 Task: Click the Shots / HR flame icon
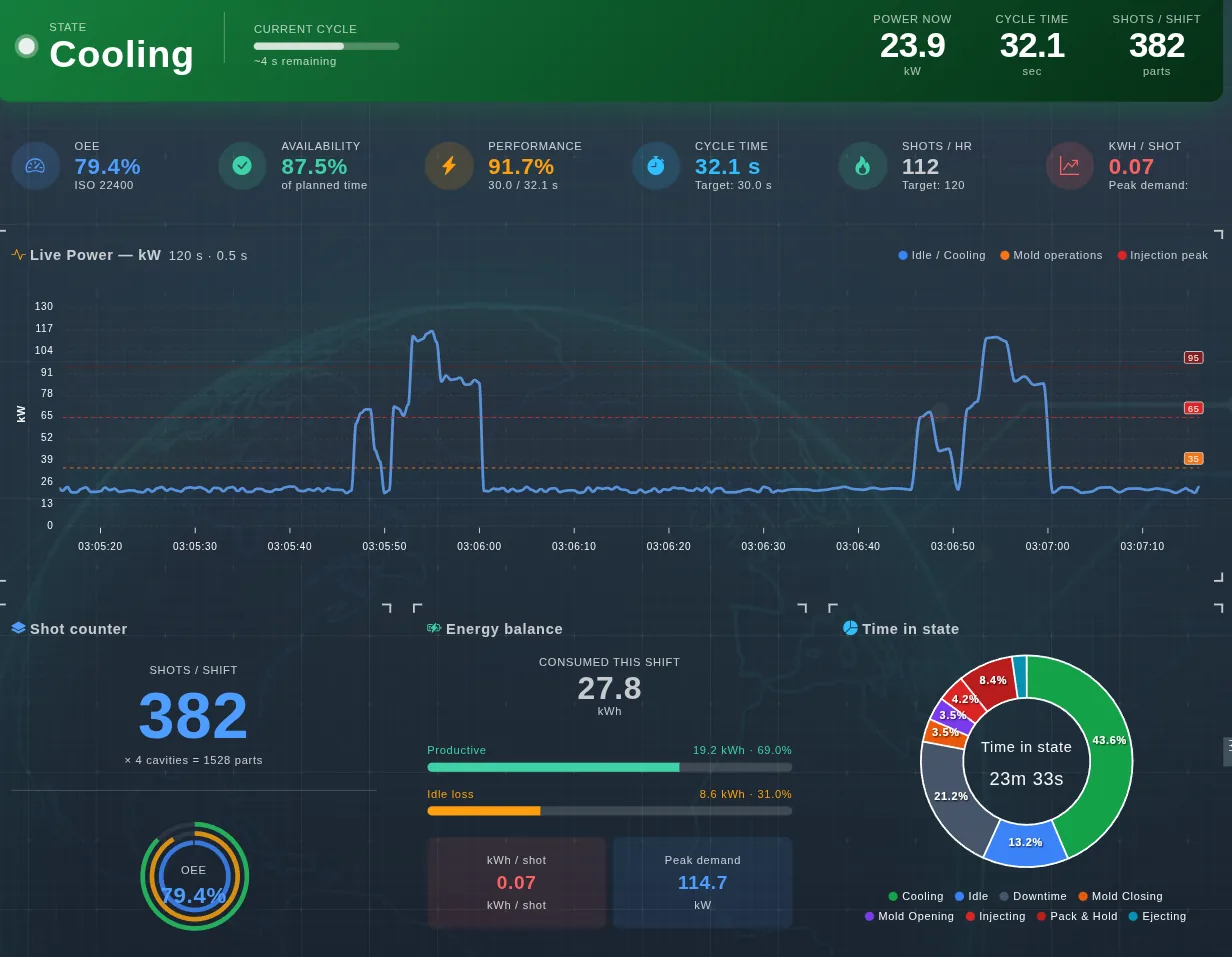coord(863,166)
